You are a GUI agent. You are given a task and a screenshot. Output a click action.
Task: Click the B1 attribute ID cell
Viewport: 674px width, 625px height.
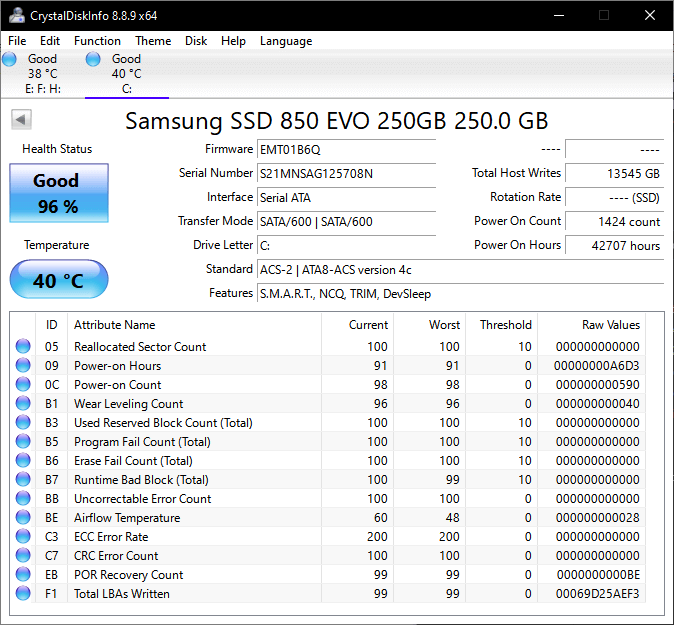coord(52,404)
